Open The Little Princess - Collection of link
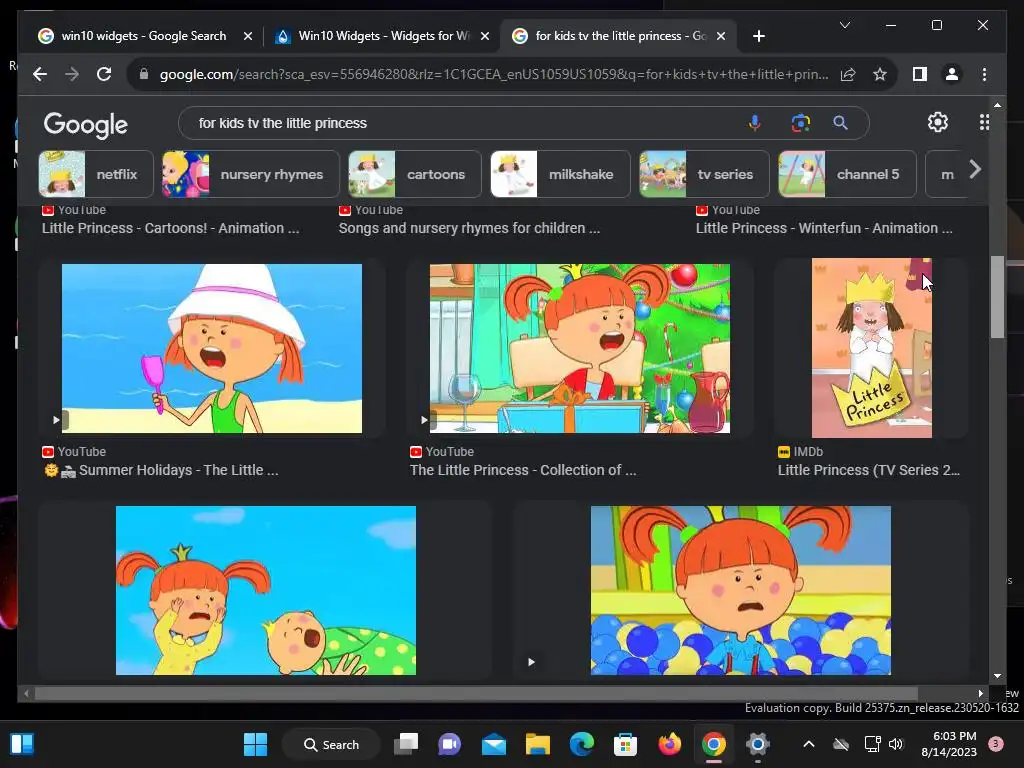 522,470
